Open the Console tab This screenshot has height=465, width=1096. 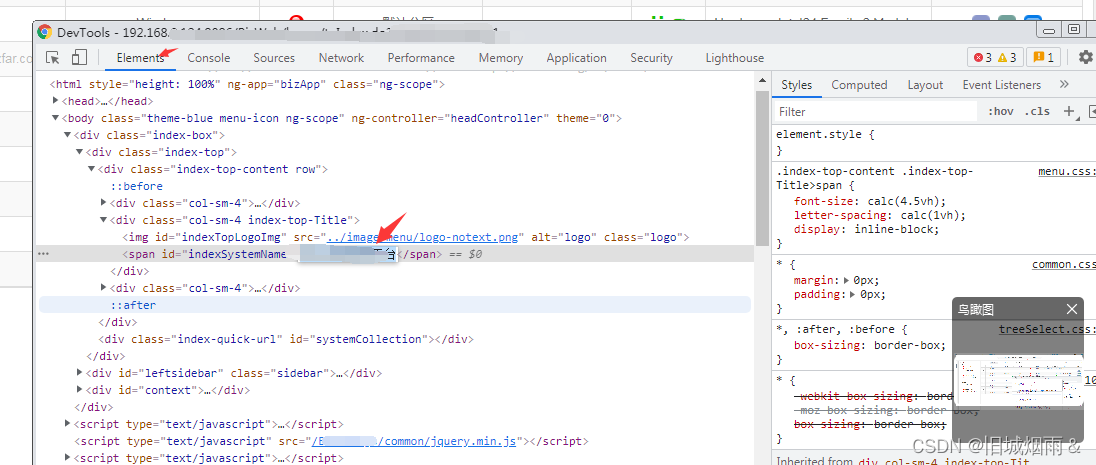[x=208, y=58]
